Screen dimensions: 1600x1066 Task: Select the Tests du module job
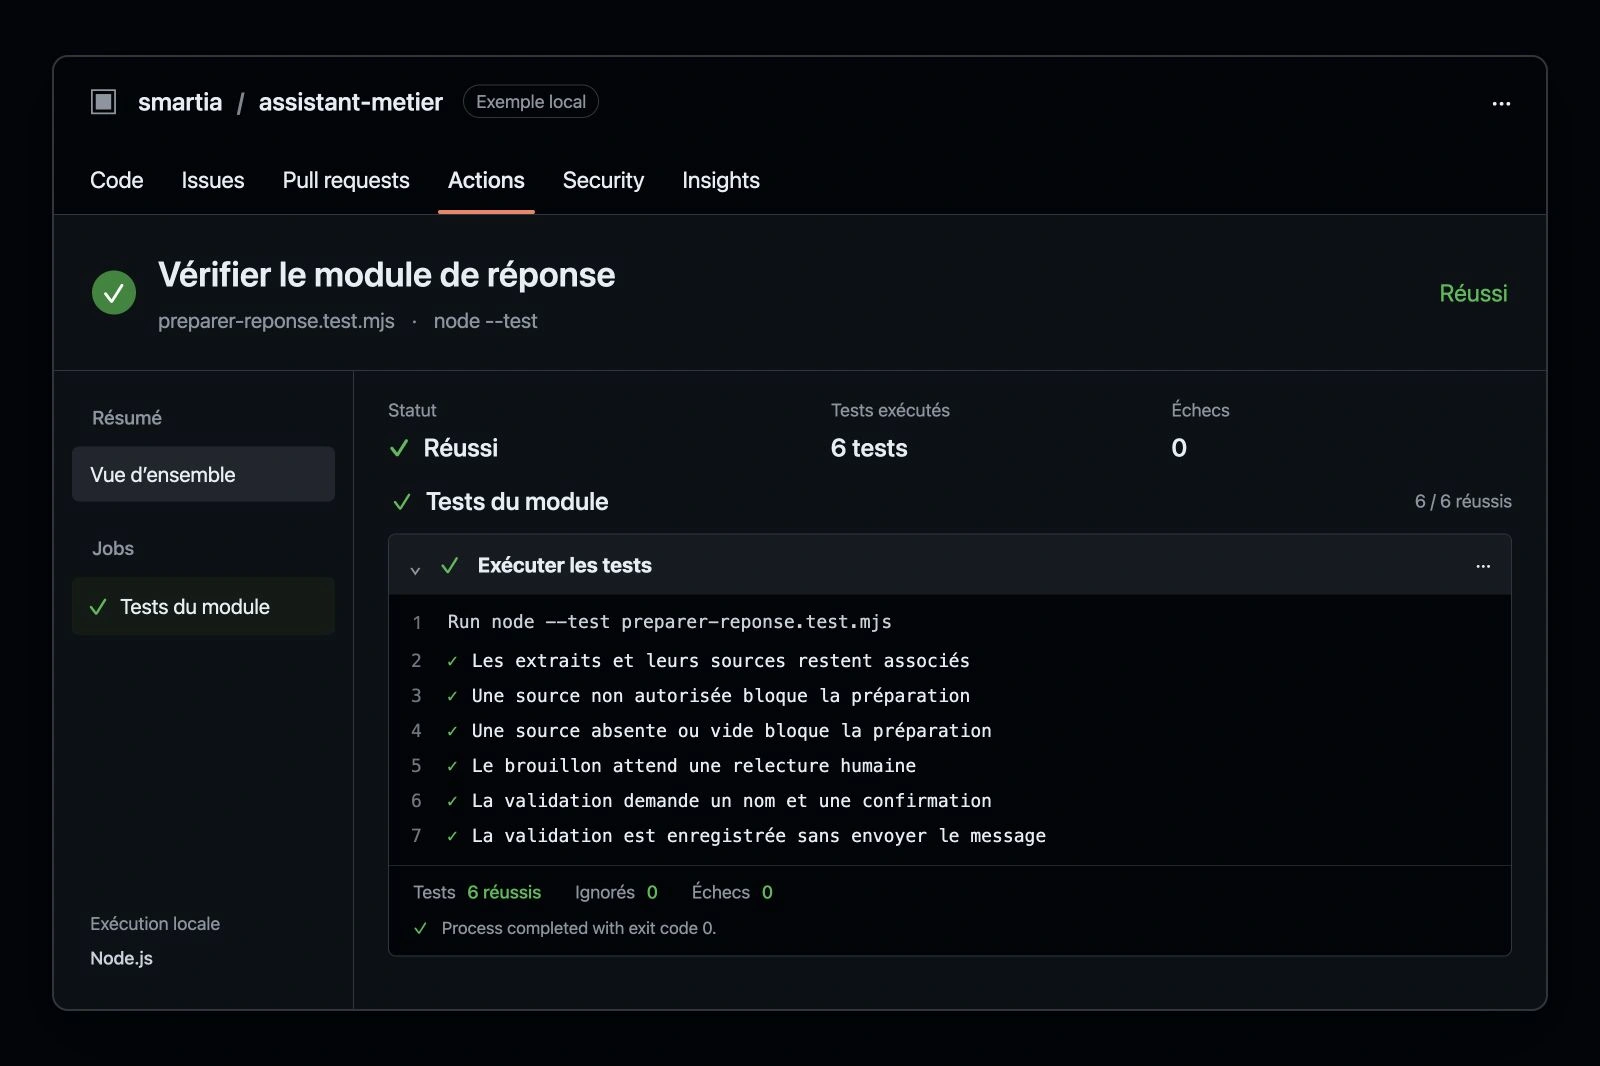(x=203, y=606)
